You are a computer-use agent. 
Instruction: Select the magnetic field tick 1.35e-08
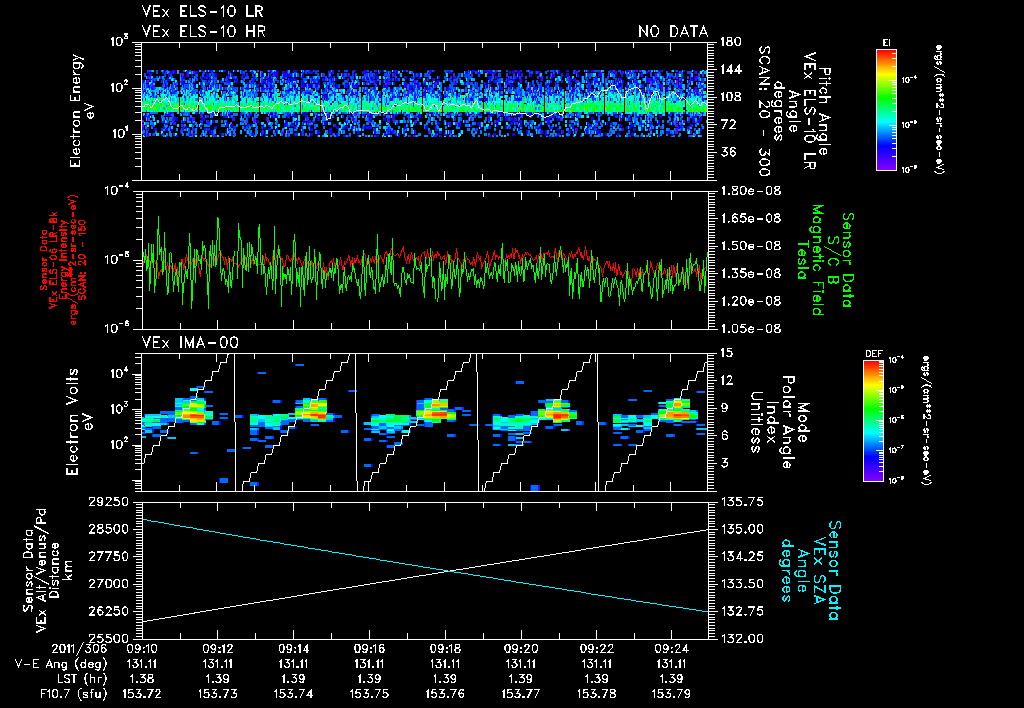pos(750,273)
